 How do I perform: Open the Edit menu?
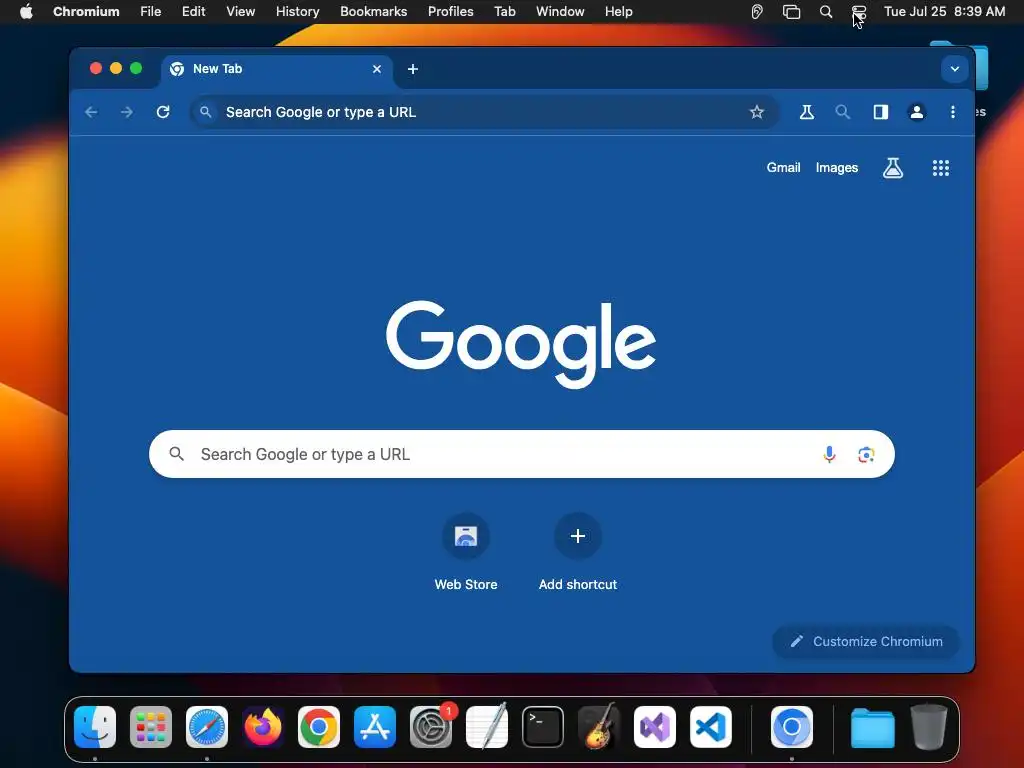click(x=193, y=12)
